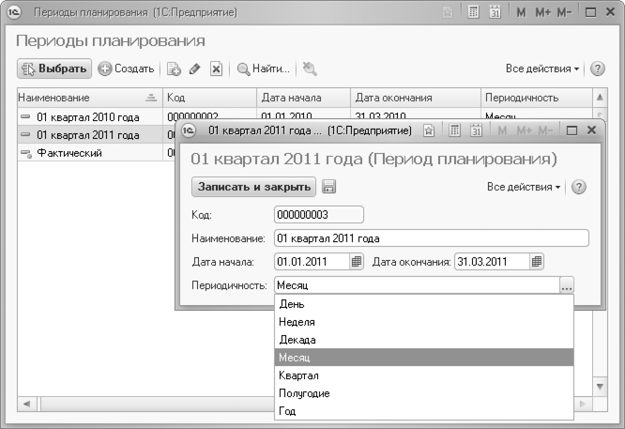The height and width of the screenshot is (429, 625).
Task: Click the delete mark icon in toolbar
Action: pos(216,69)
